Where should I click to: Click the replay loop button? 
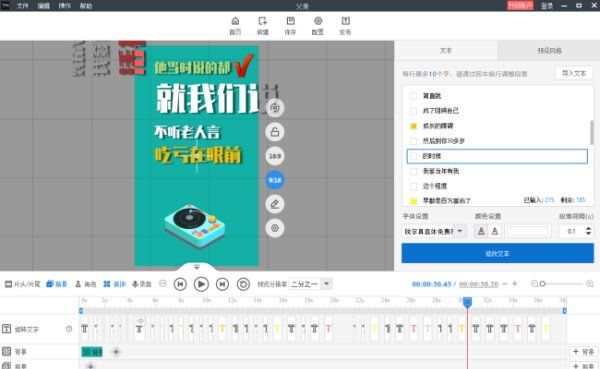coord(243,284)
